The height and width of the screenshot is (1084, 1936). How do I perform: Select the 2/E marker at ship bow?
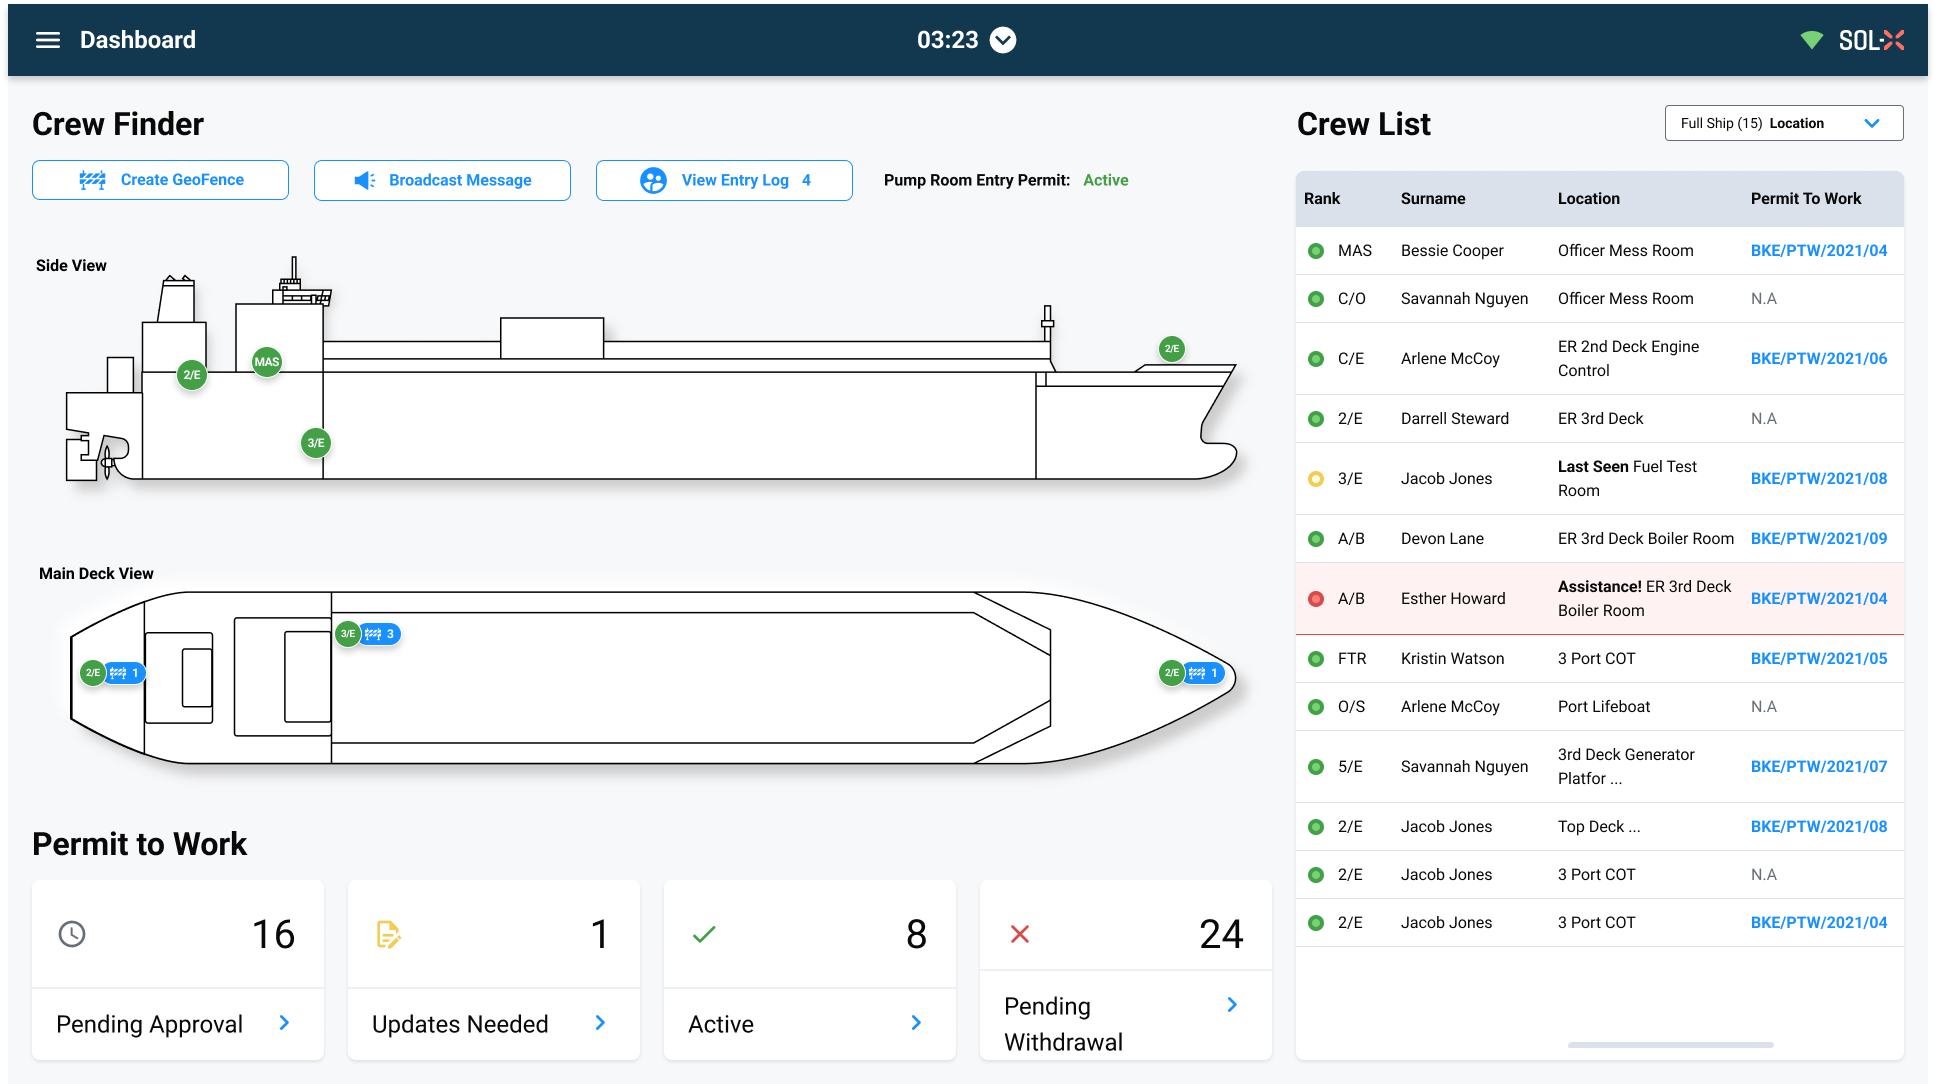click(x=1172, y=349)
